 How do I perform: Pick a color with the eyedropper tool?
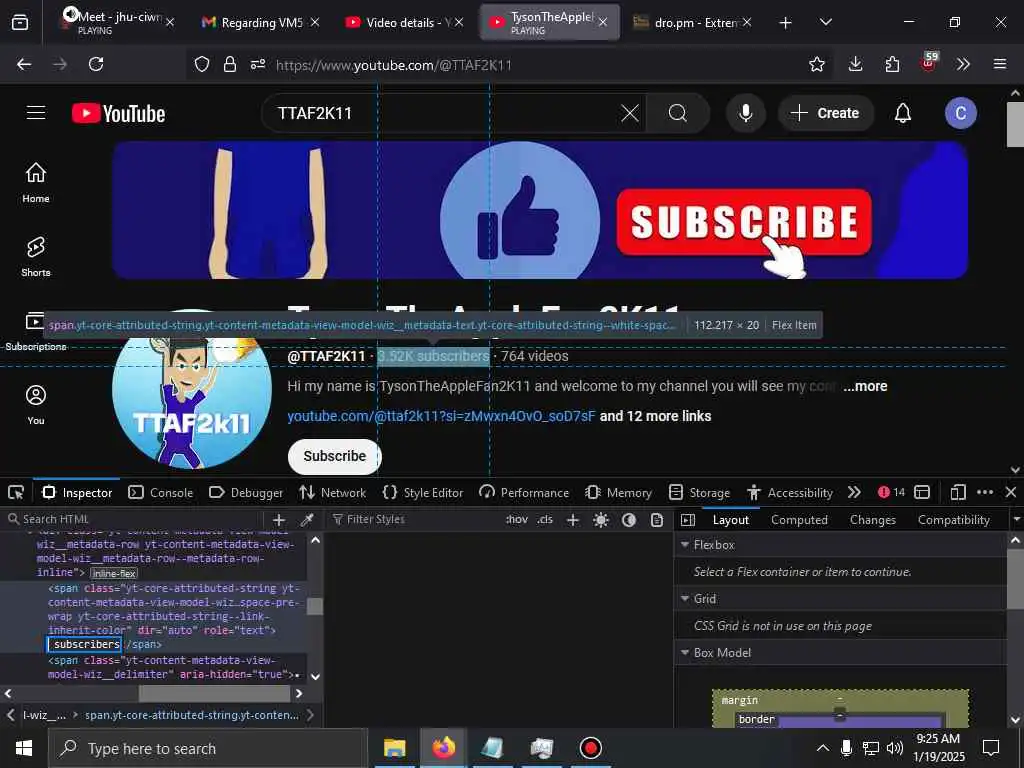tap(306, 519)
